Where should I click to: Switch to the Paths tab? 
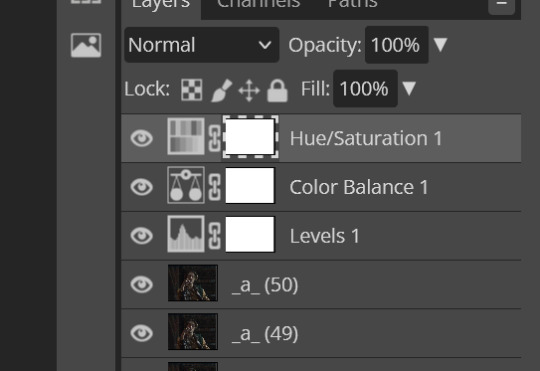click(x=353, y=4)
